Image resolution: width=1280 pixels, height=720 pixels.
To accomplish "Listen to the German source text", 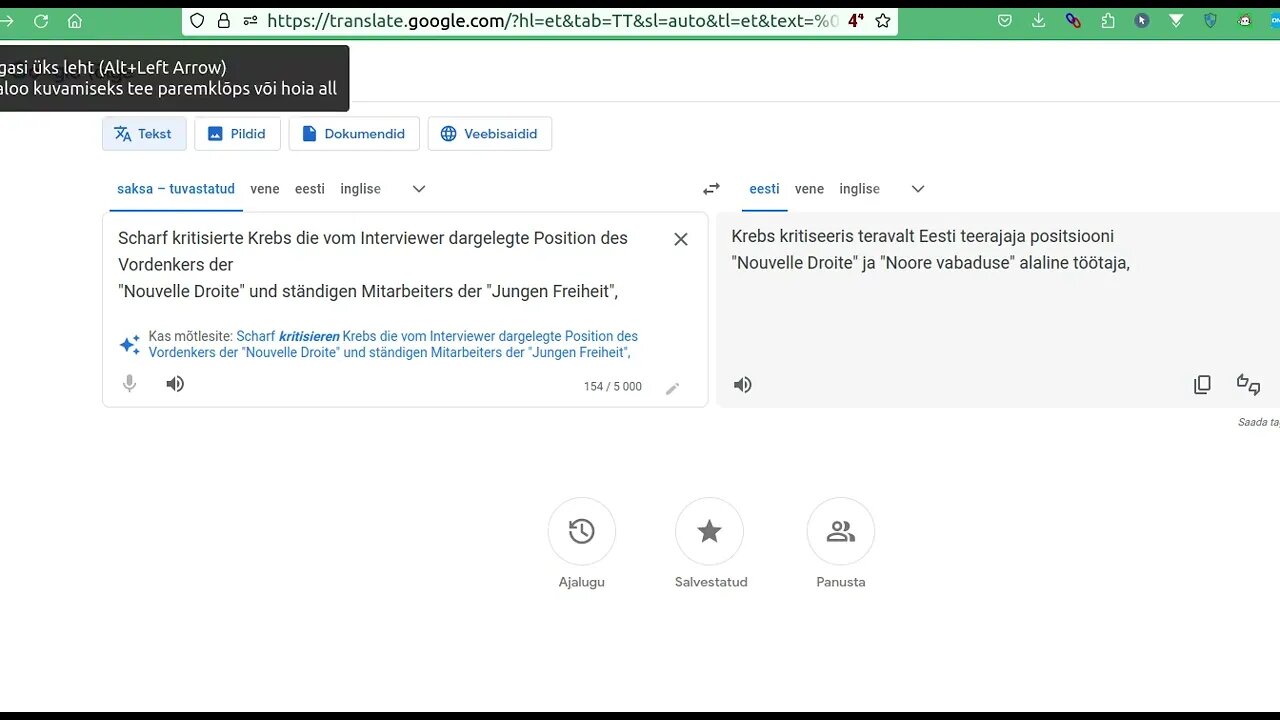I will (x=175, y=384).
